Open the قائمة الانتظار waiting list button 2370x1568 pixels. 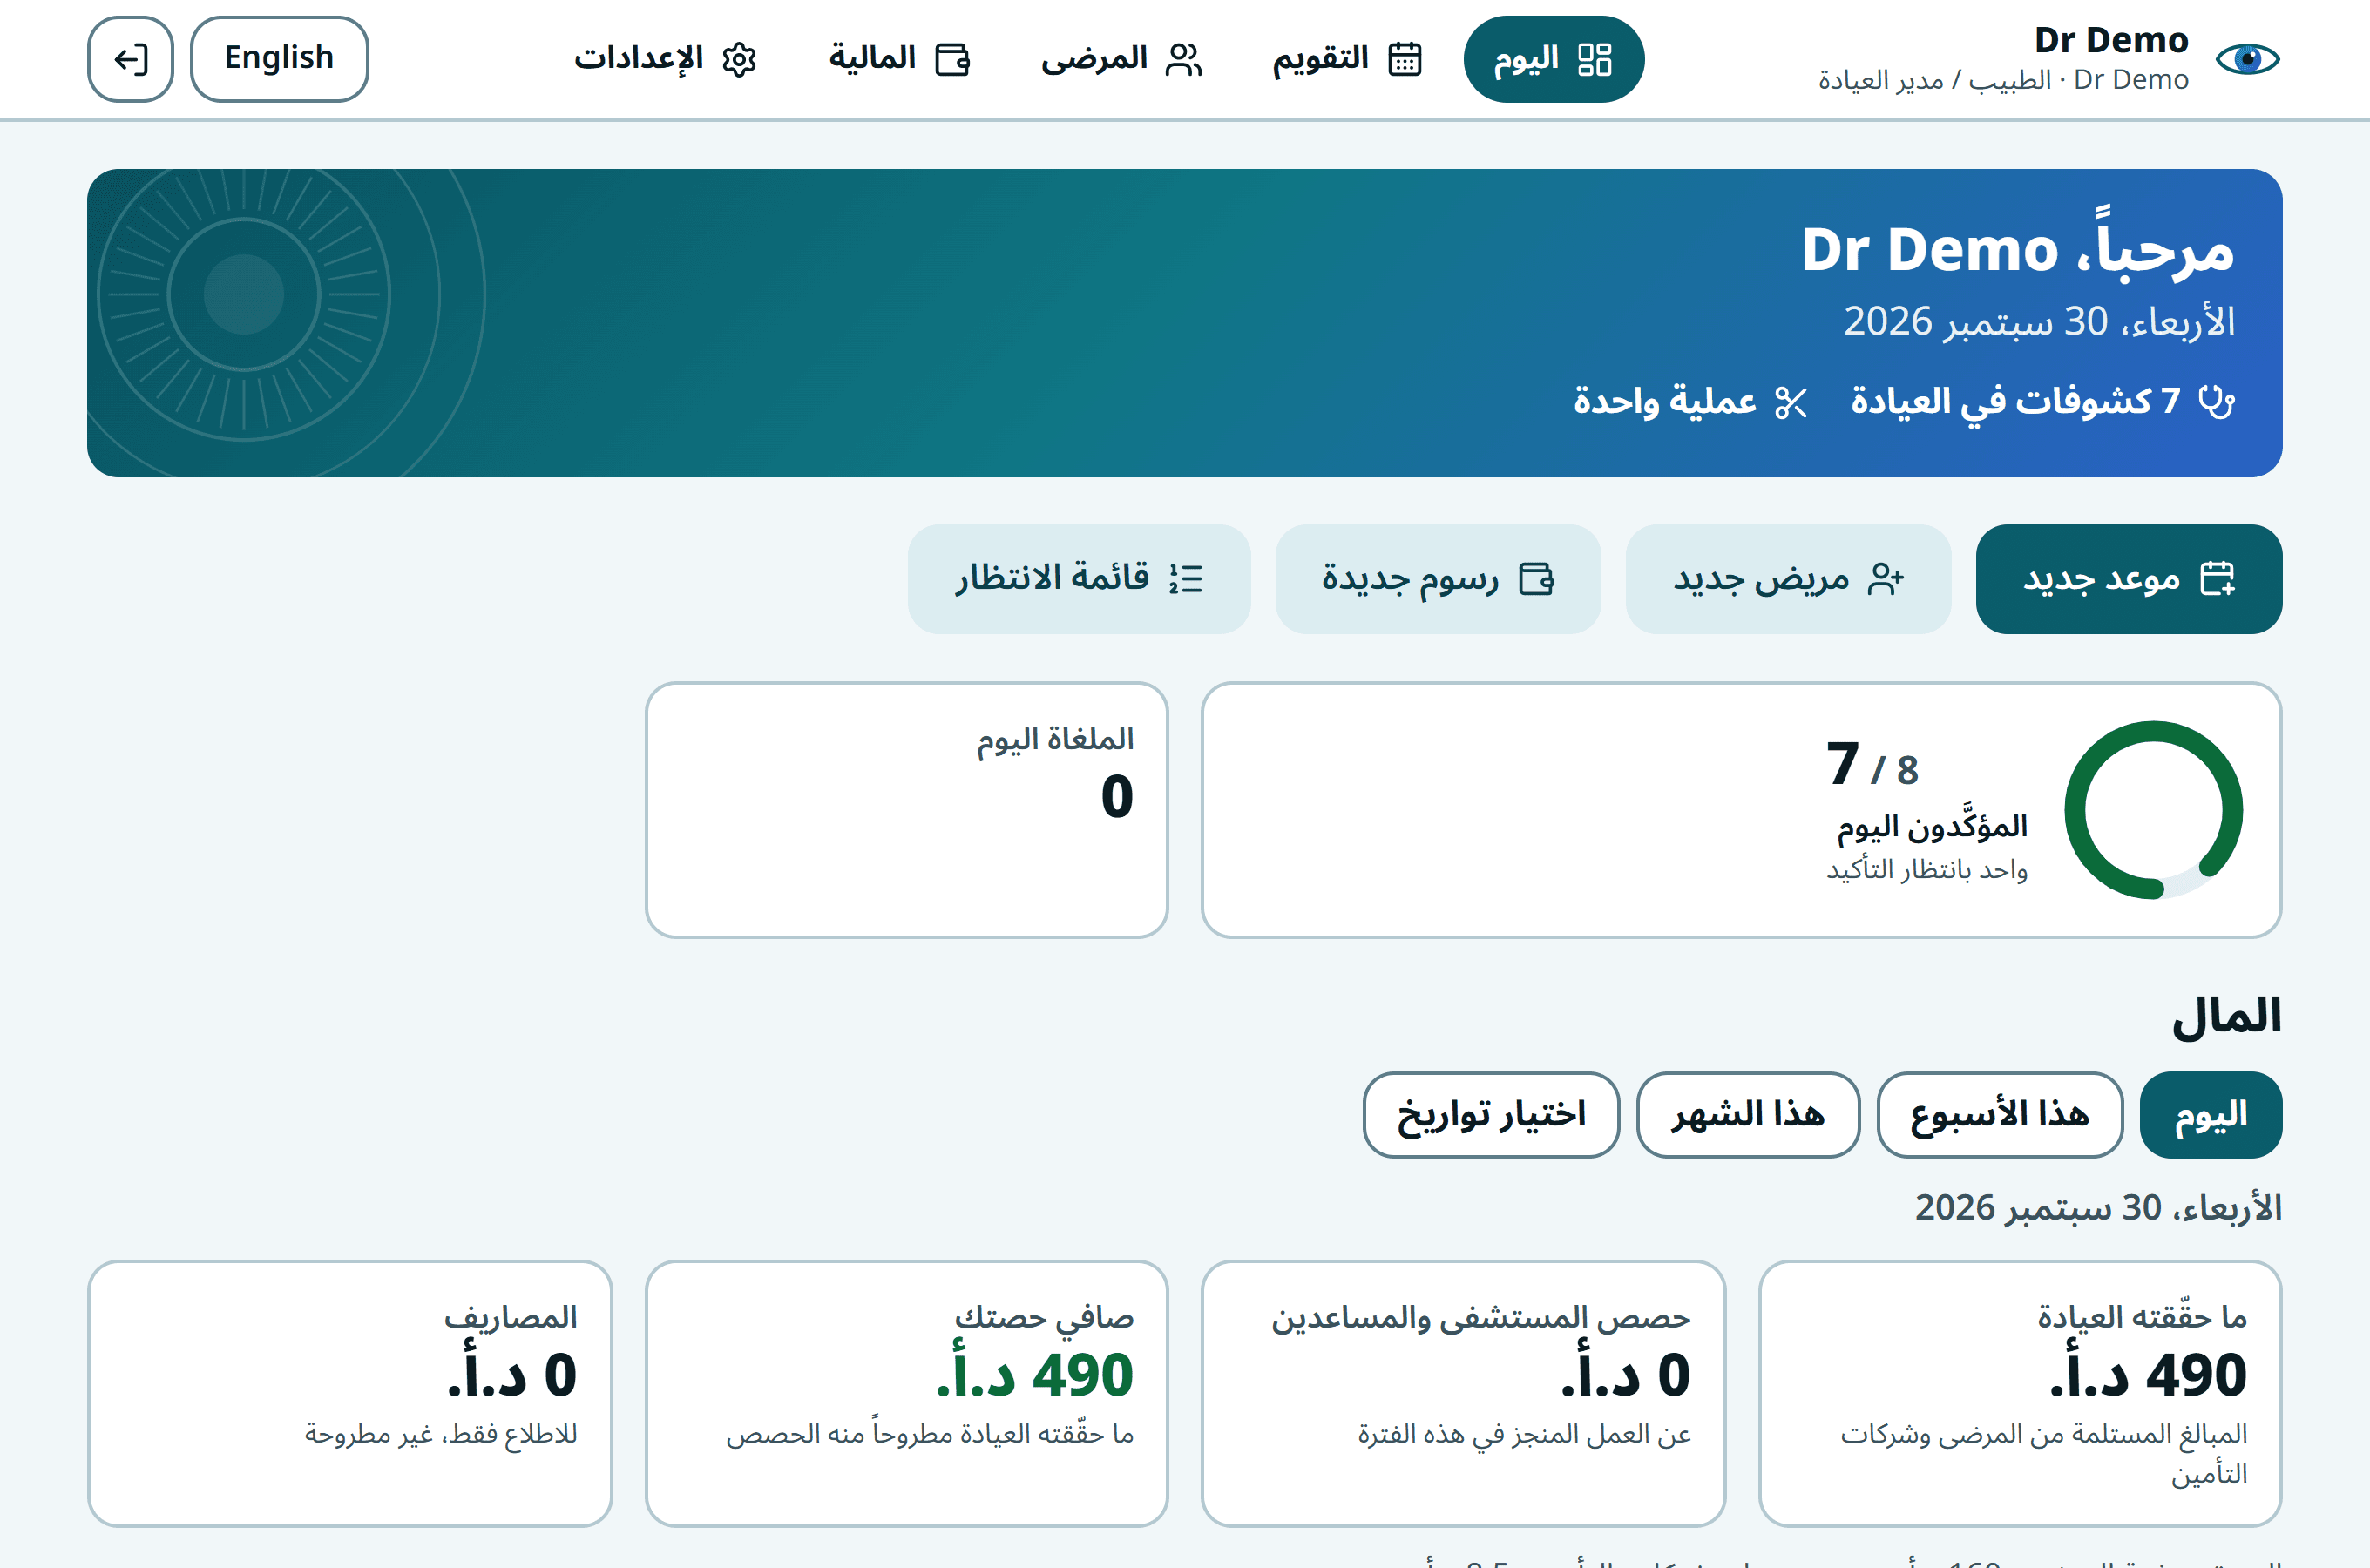point(1079,579)
